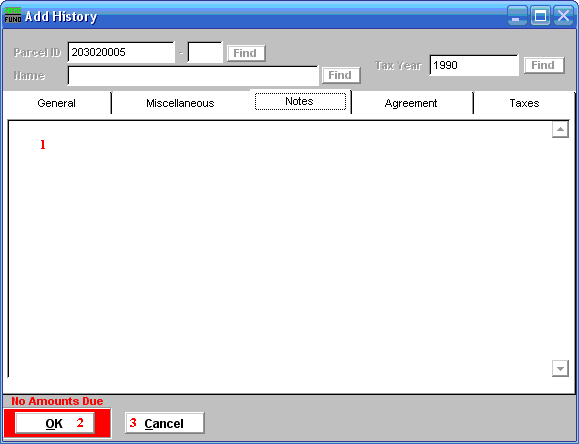
Task: Click the Tax Year field showing 1990
Action: [x=474, y=65]
